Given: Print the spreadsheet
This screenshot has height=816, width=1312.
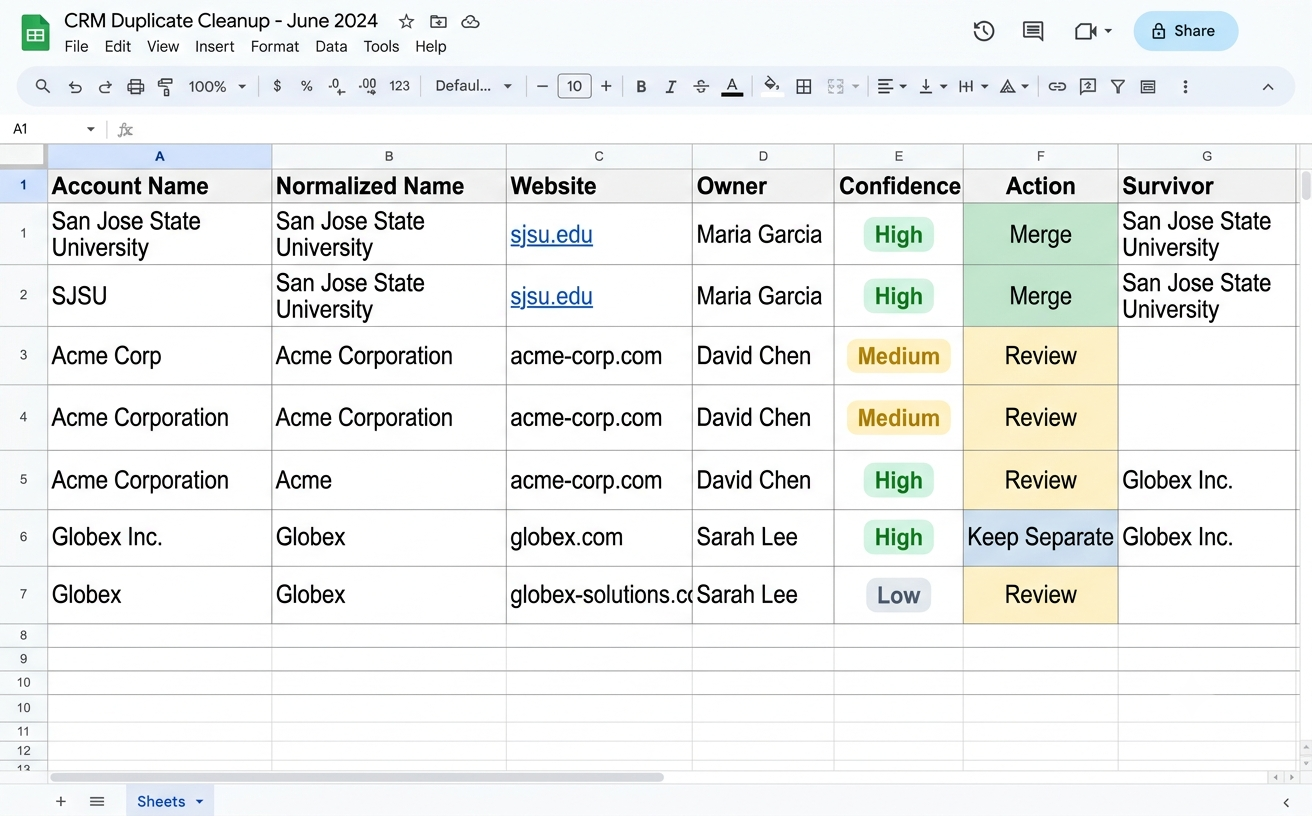Looking at the screenshot, I should tap(136, 87).
